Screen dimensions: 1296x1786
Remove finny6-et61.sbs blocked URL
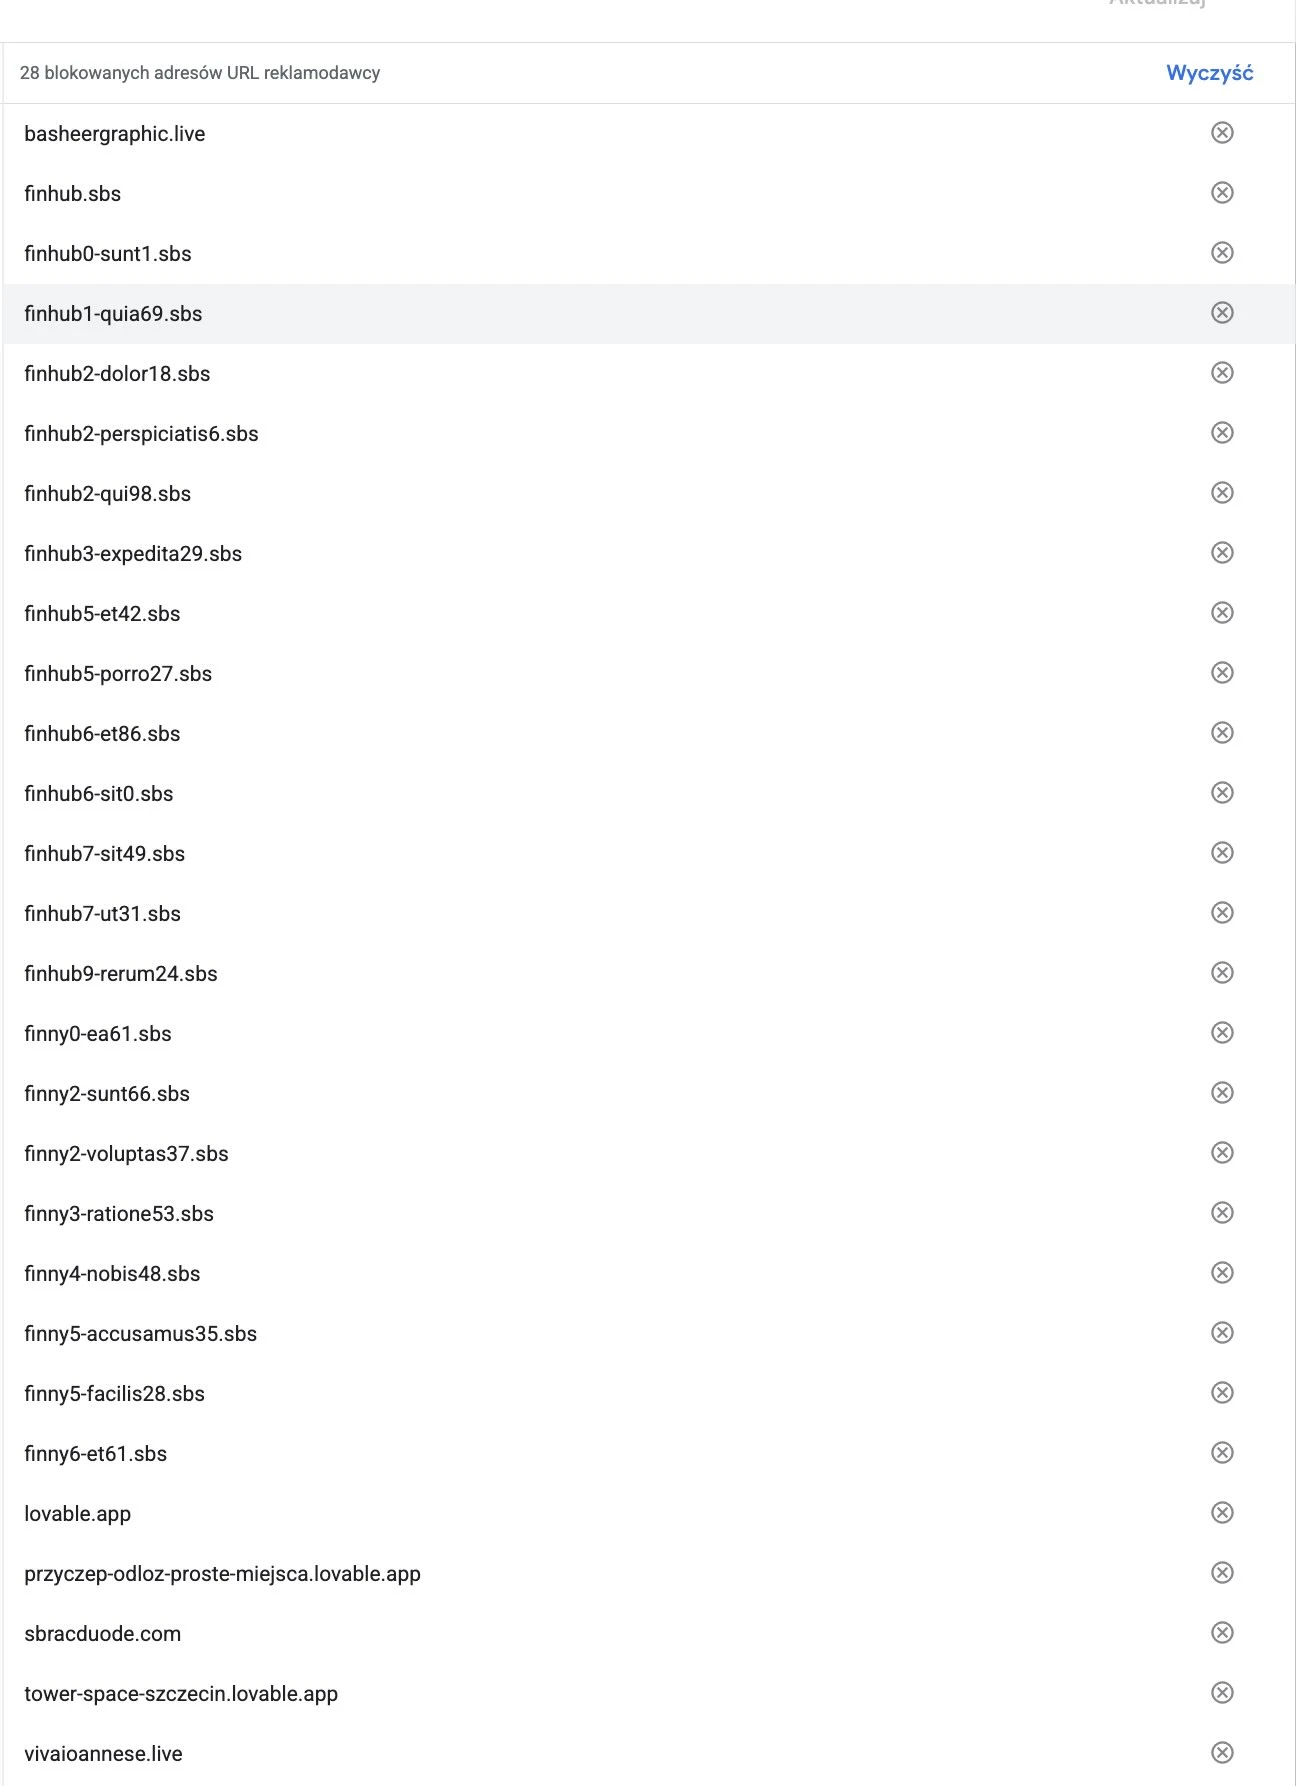pos(1222,1453)
